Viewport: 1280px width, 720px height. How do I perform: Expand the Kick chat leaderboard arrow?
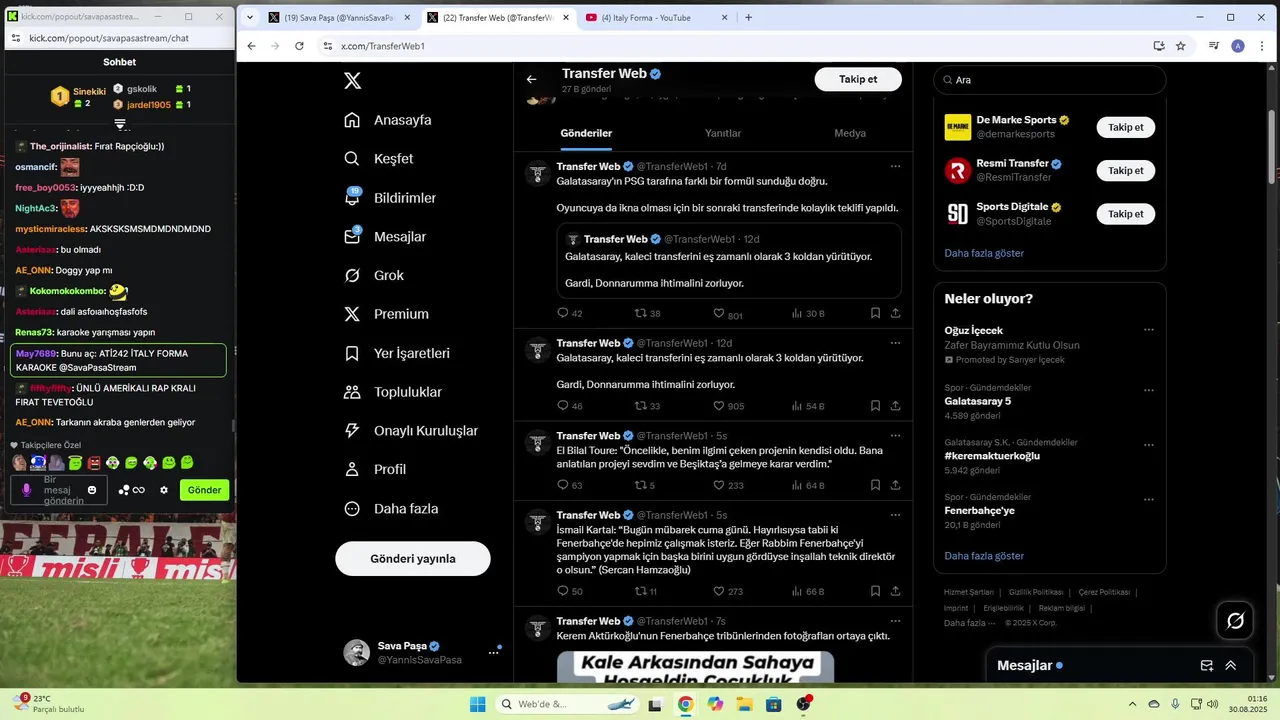pos(119,124)
